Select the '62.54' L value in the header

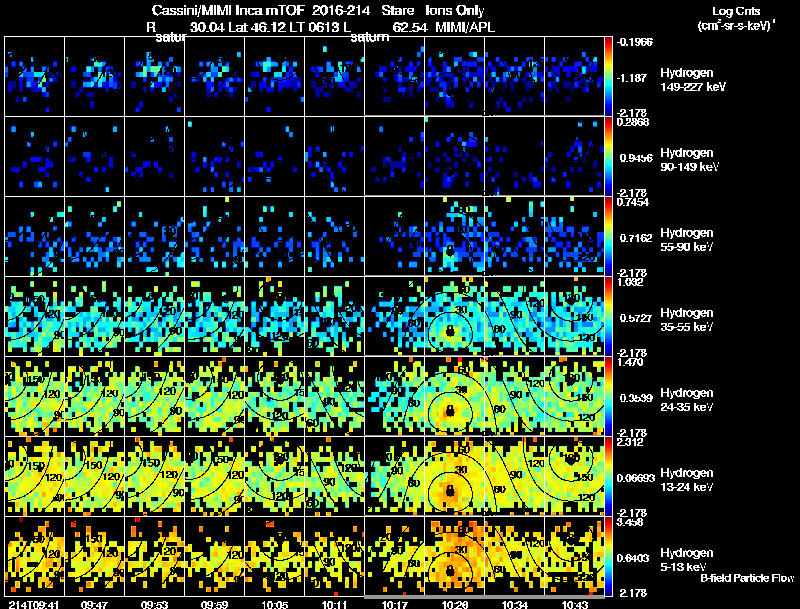click(410, 27)
